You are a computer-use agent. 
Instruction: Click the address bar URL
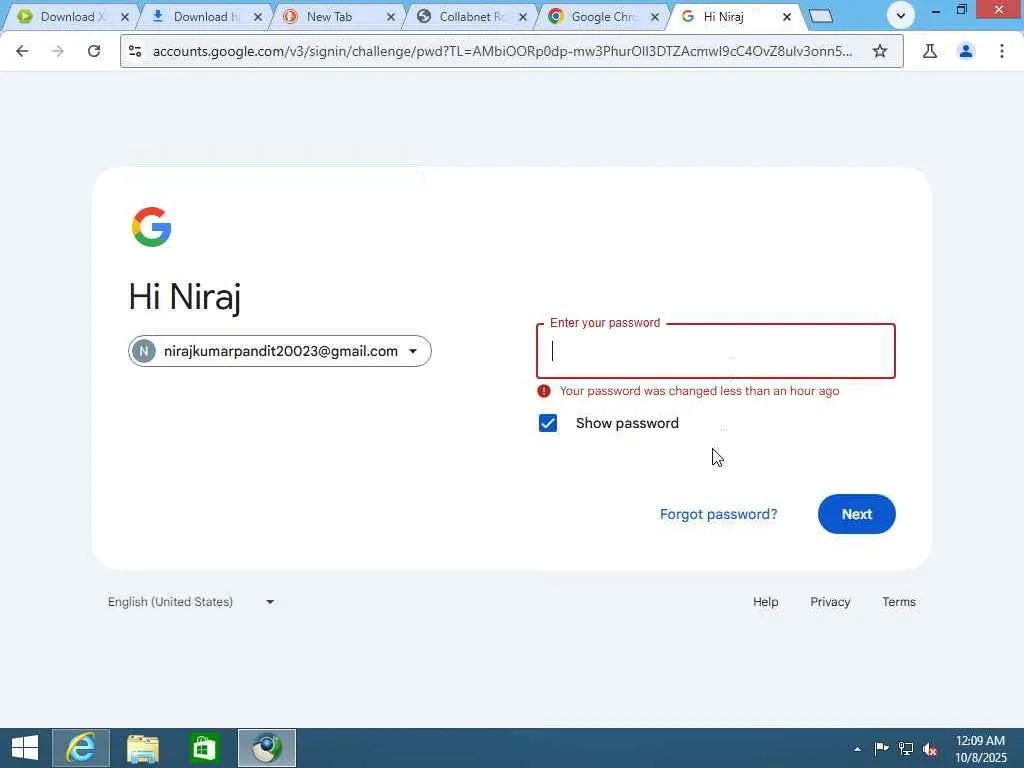(502, 51)
